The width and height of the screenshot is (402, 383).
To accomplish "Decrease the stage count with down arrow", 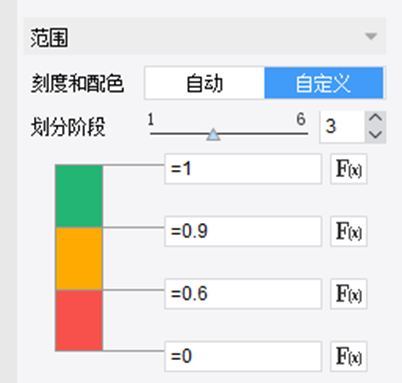I will pyautogui.click(x=376, y=135).
